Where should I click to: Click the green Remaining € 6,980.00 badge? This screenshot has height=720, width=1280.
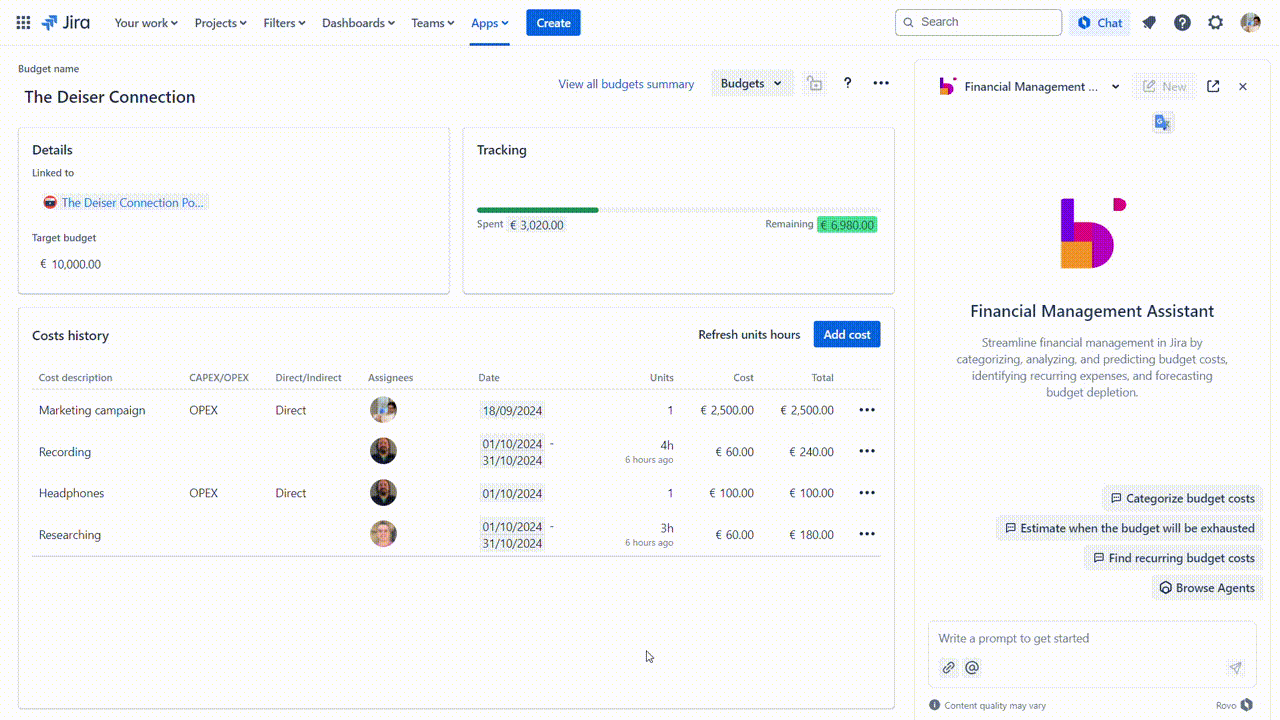847,225
